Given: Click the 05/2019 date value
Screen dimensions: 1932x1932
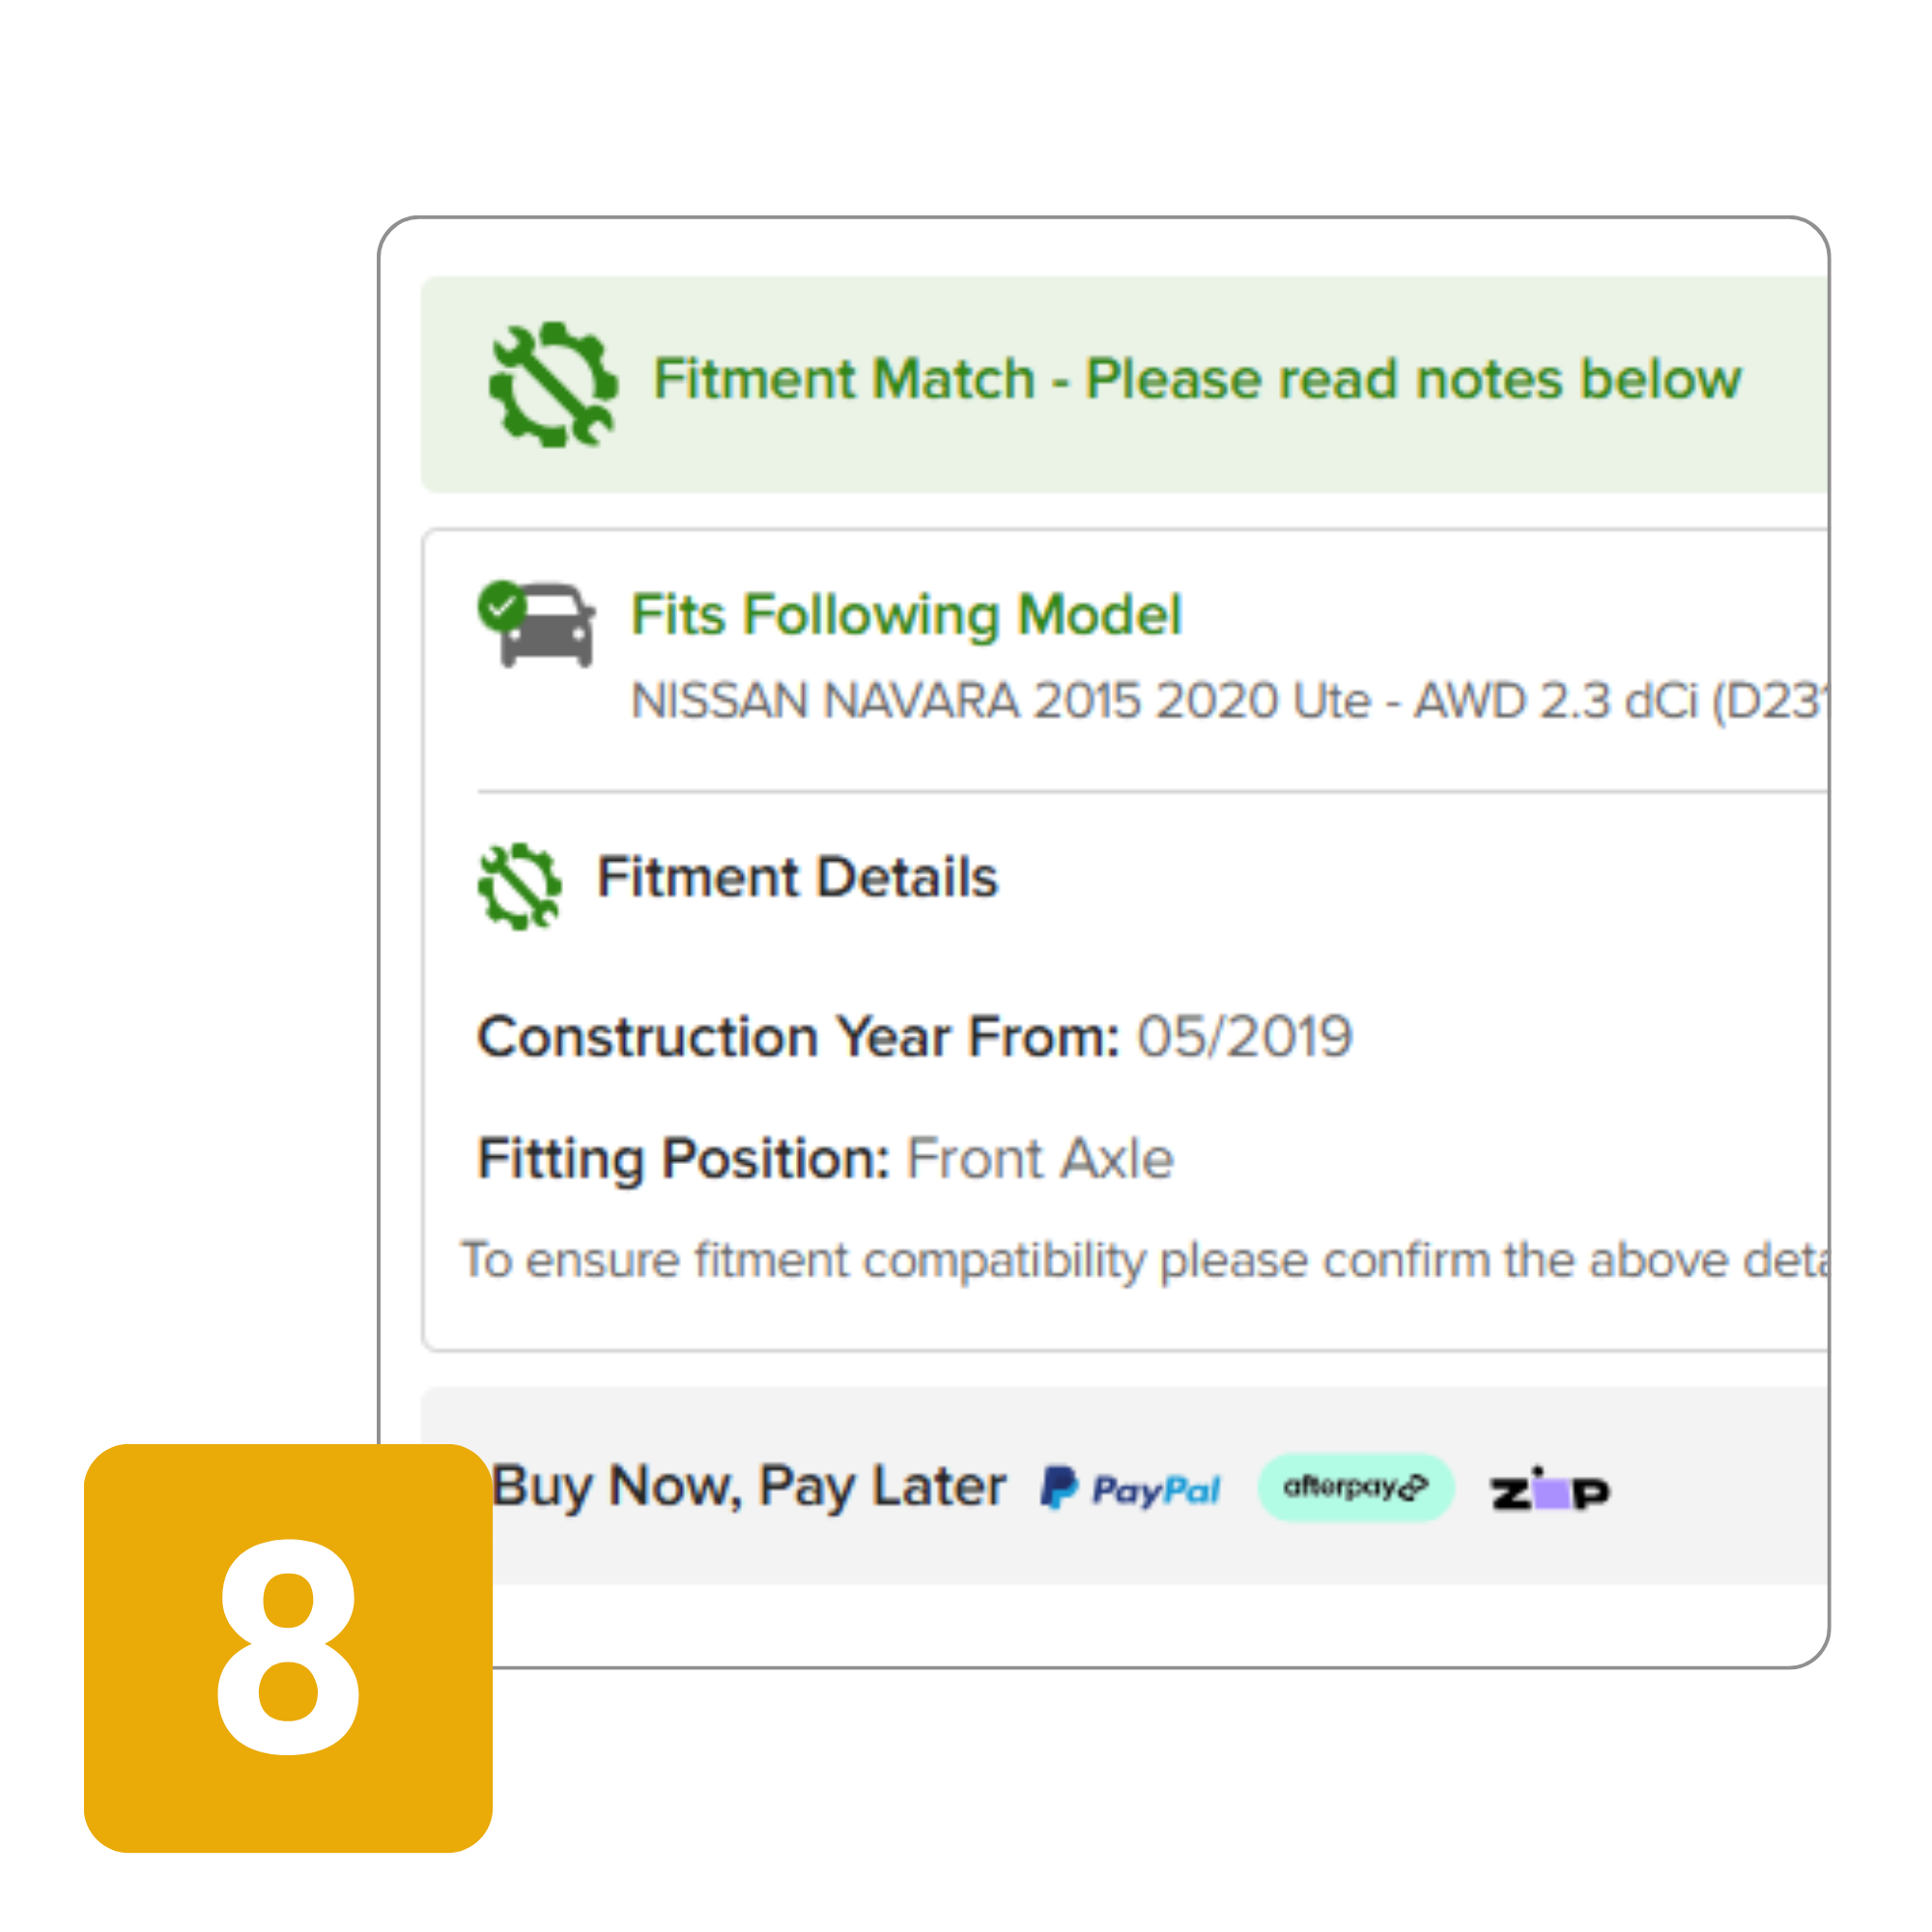Looking at the screenshot, I should tap(1245, 1037).
